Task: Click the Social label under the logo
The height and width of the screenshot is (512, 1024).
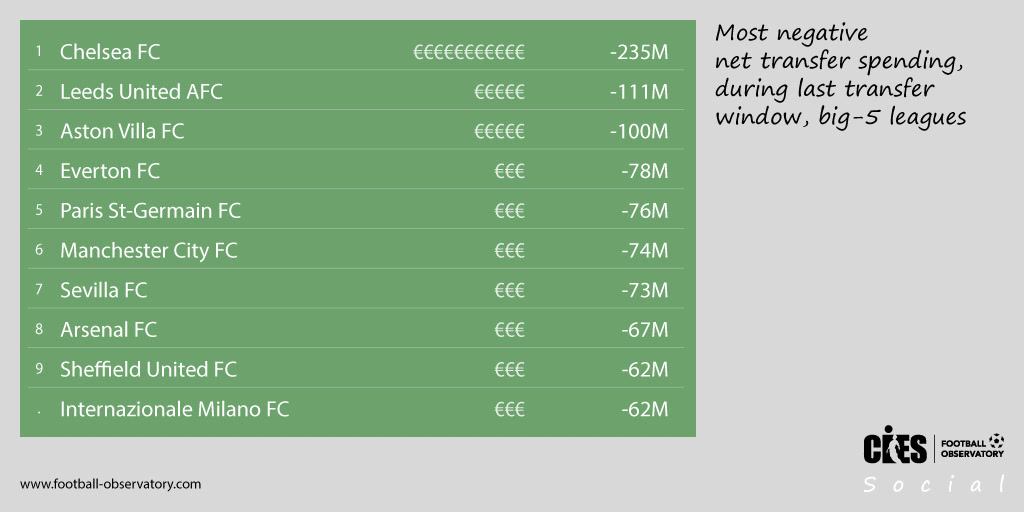Action: click(934, 485)
